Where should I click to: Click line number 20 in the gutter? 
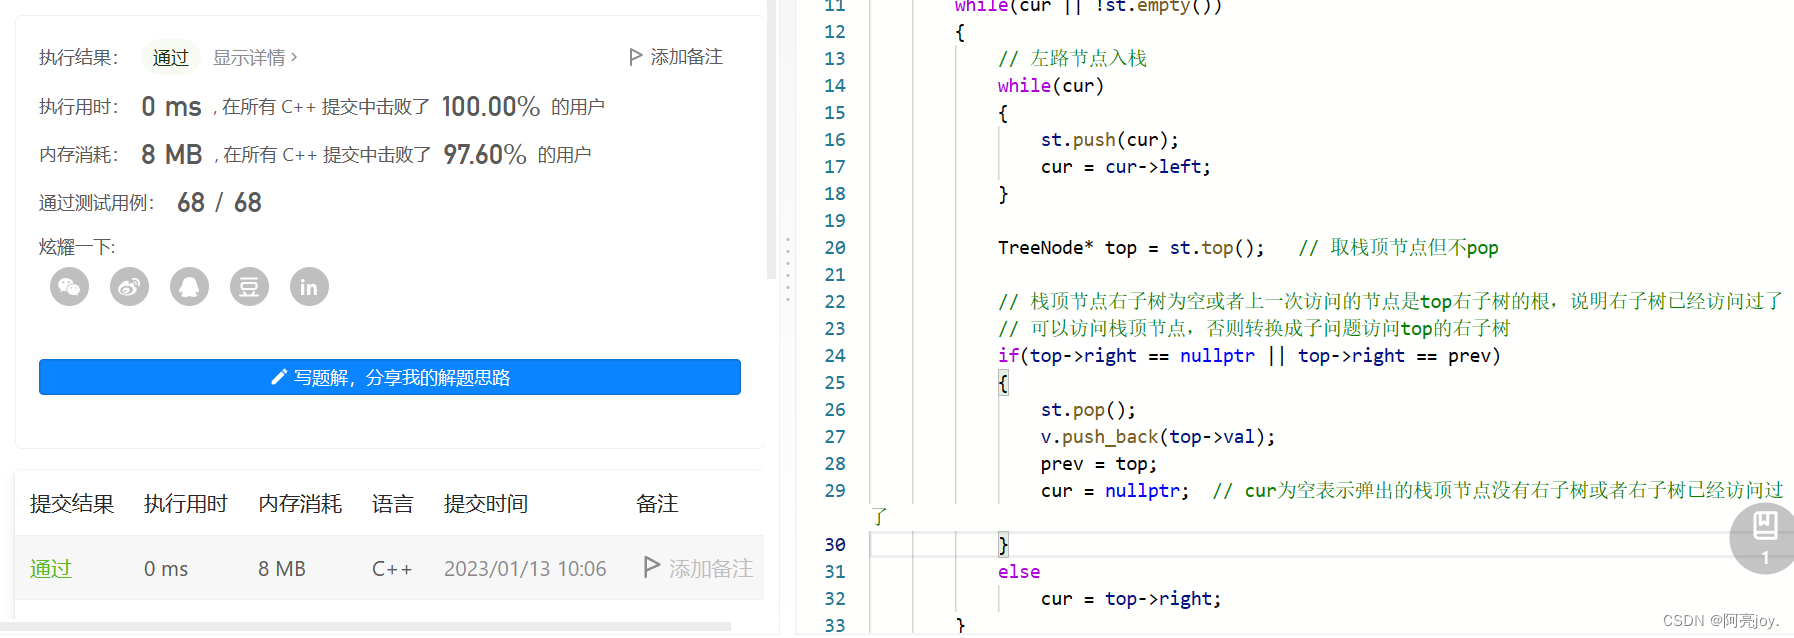pos(835,247)
